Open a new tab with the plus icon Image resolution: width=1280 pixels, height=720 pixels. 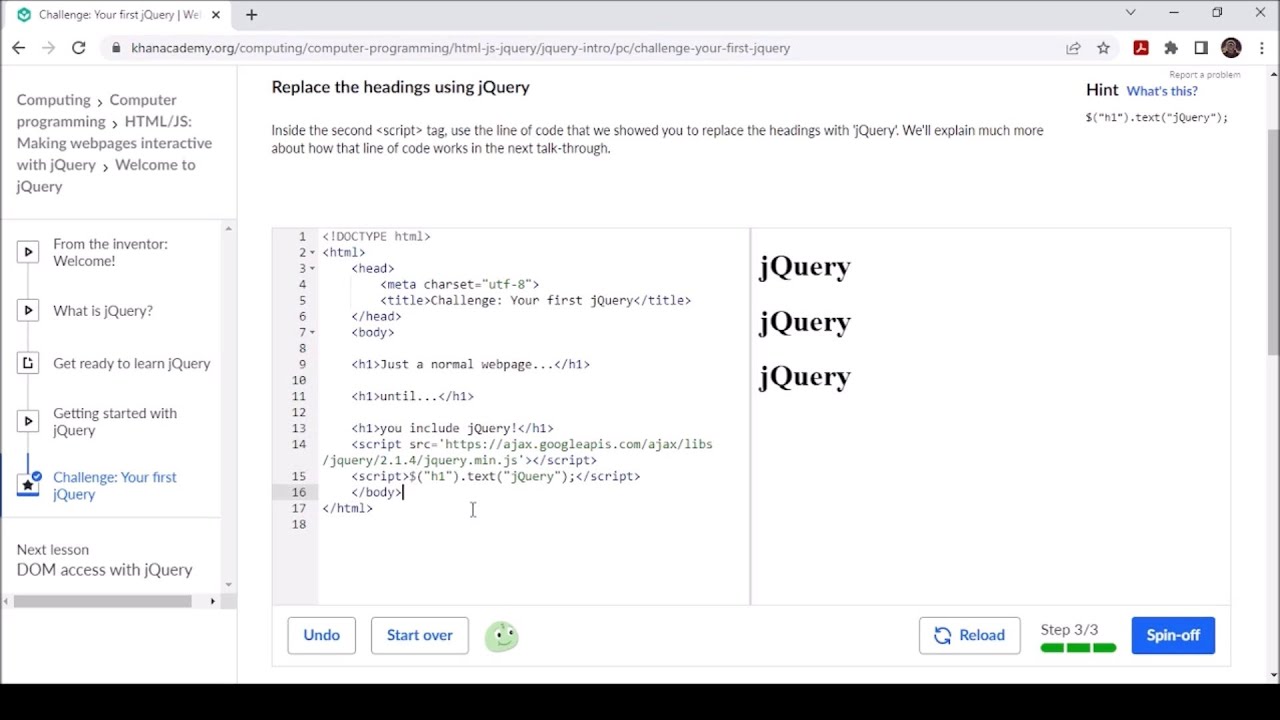click(251, 14)
